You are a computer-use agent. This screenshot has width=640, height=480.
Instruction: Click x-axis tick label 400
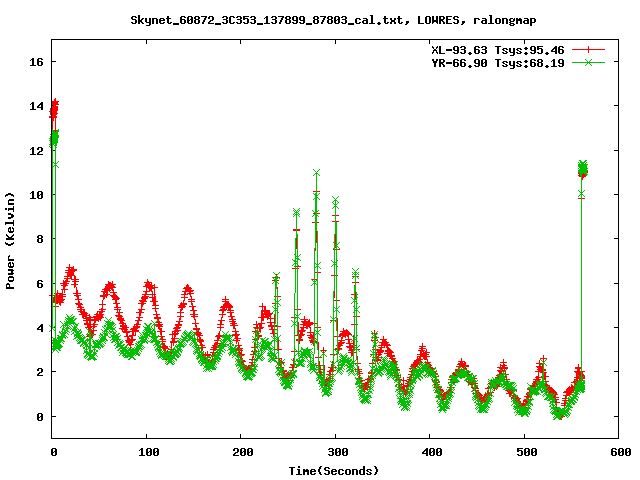coord(431,452)
